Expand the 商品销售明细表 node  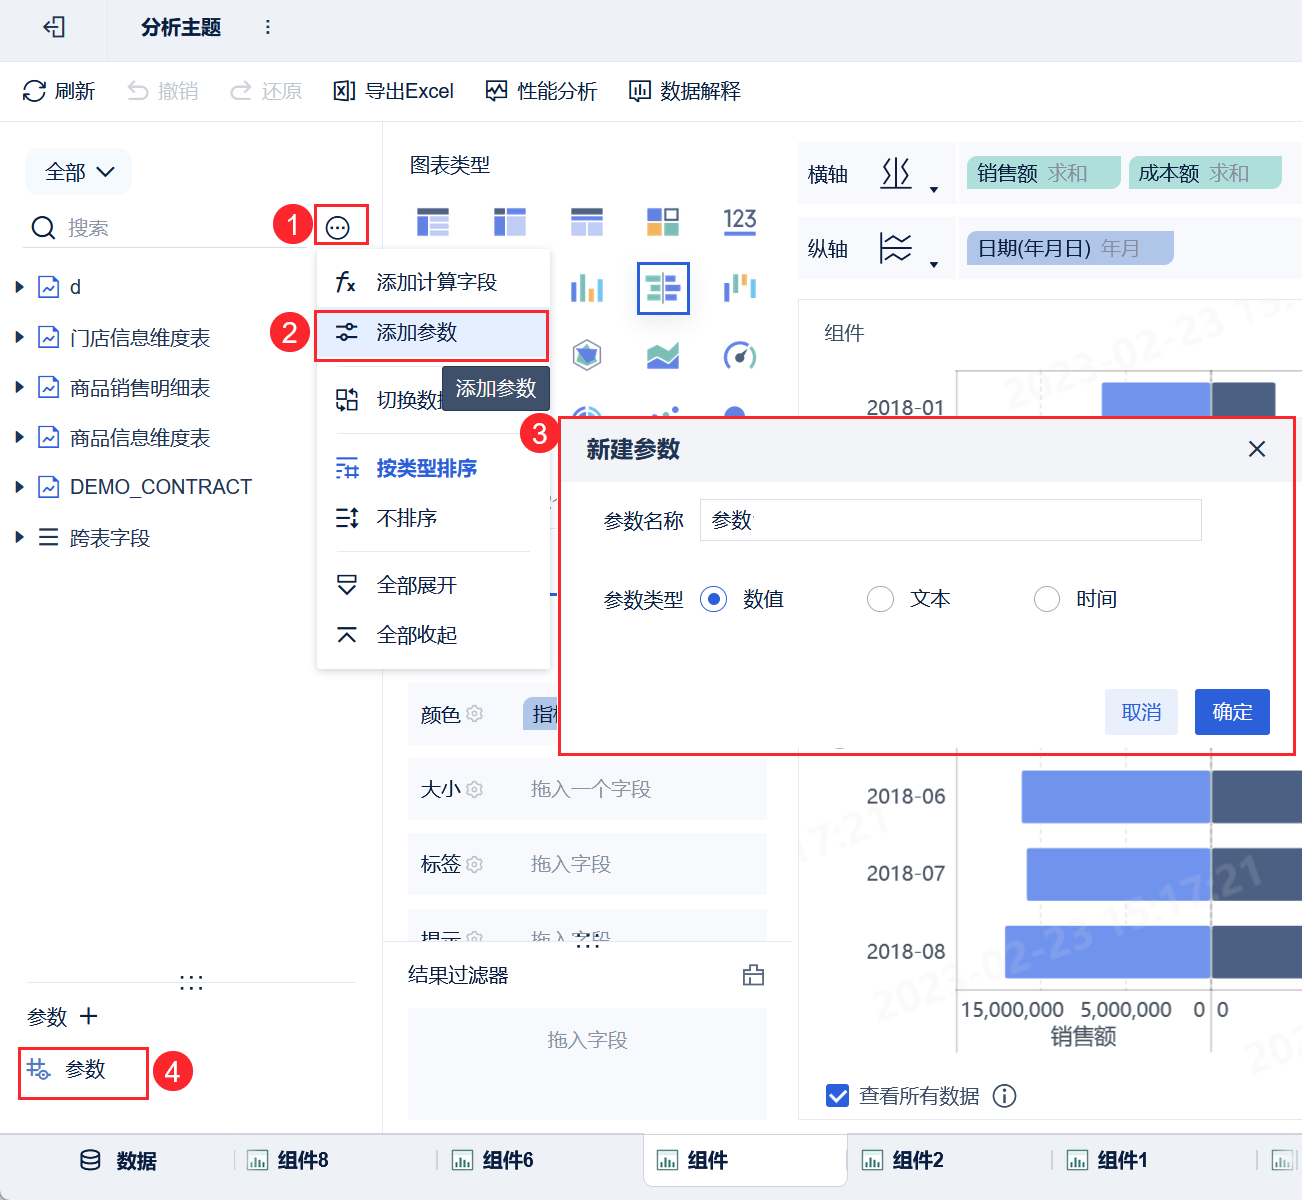point(19,387)
